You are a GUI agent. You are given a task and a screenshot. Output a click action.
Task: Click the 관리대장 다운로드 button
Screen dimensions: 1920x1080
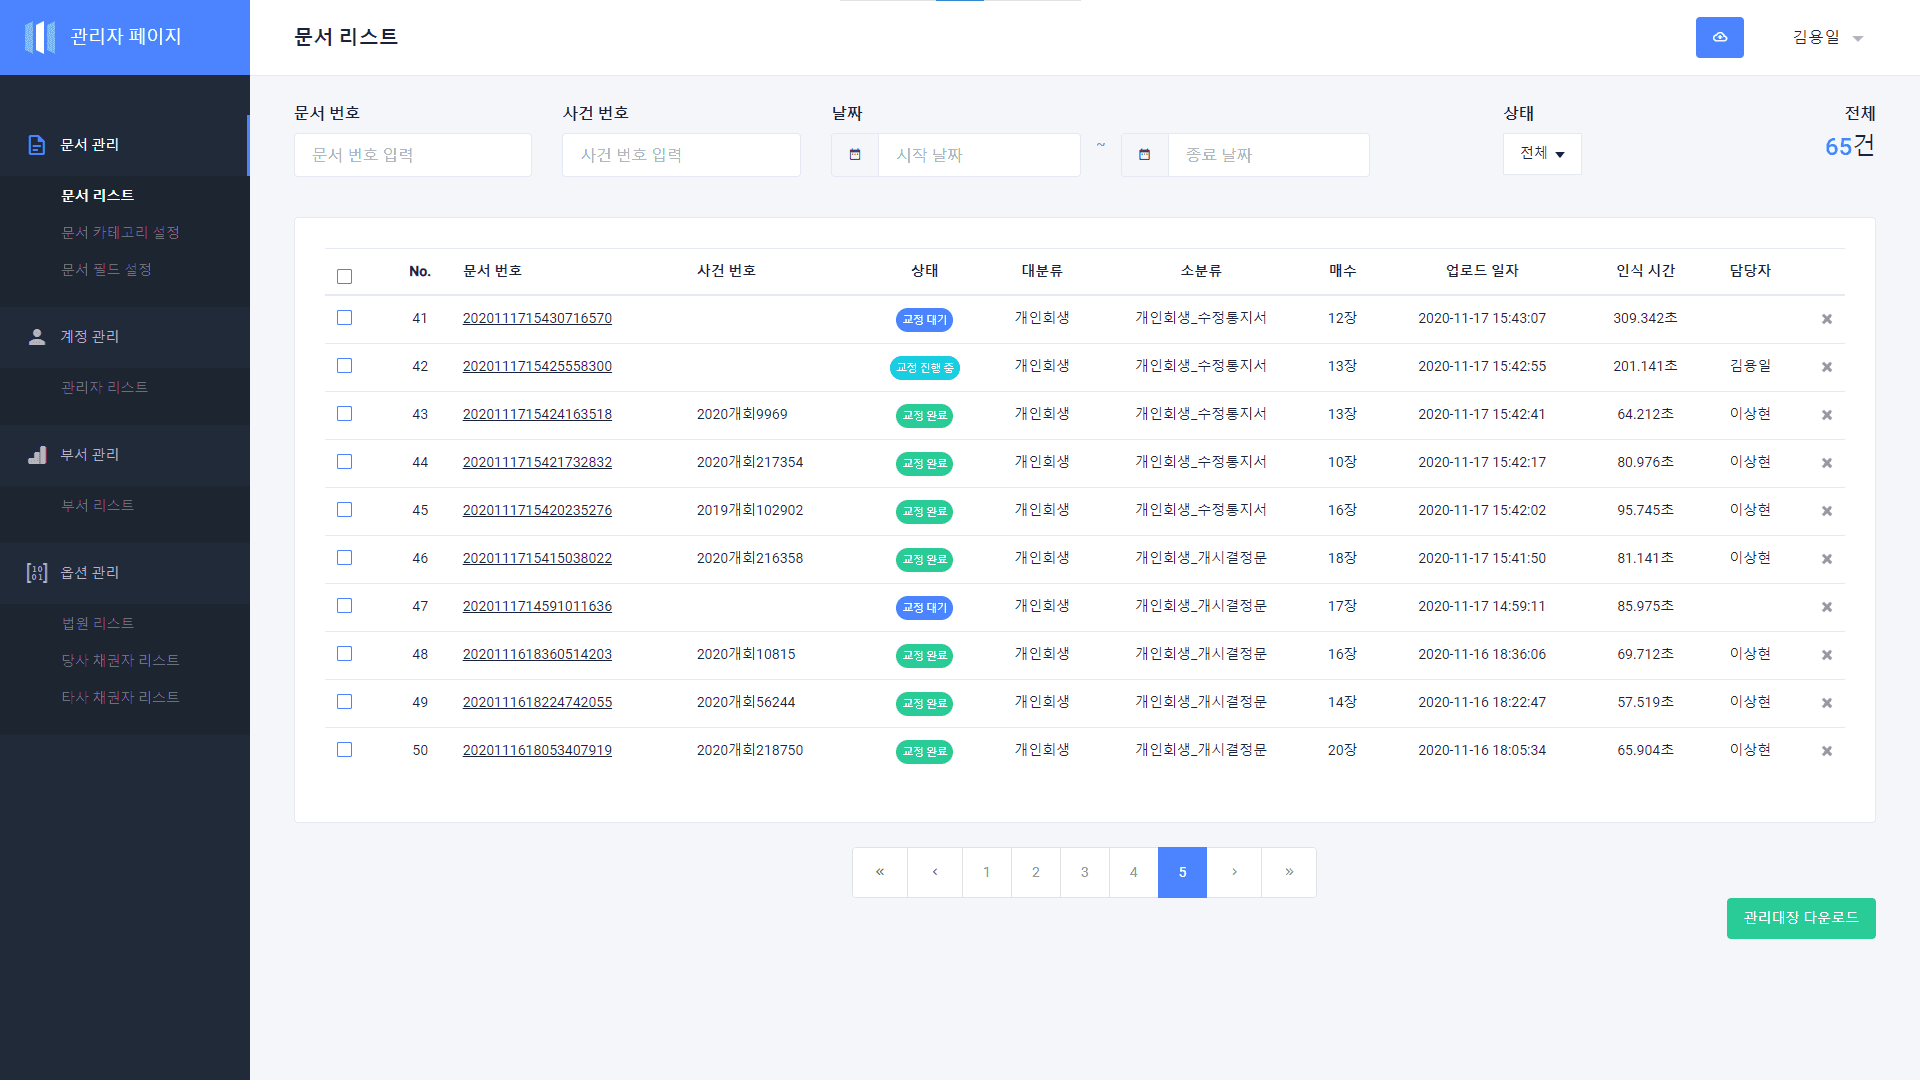coord(1801,918)
